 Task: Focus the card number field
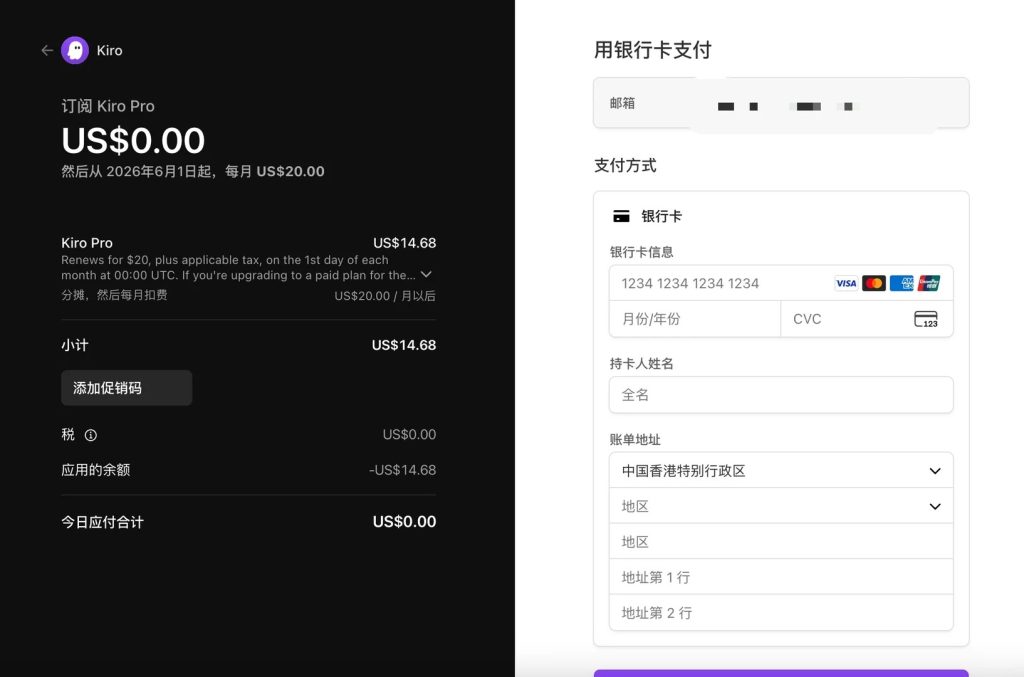[x=781, y=283]
